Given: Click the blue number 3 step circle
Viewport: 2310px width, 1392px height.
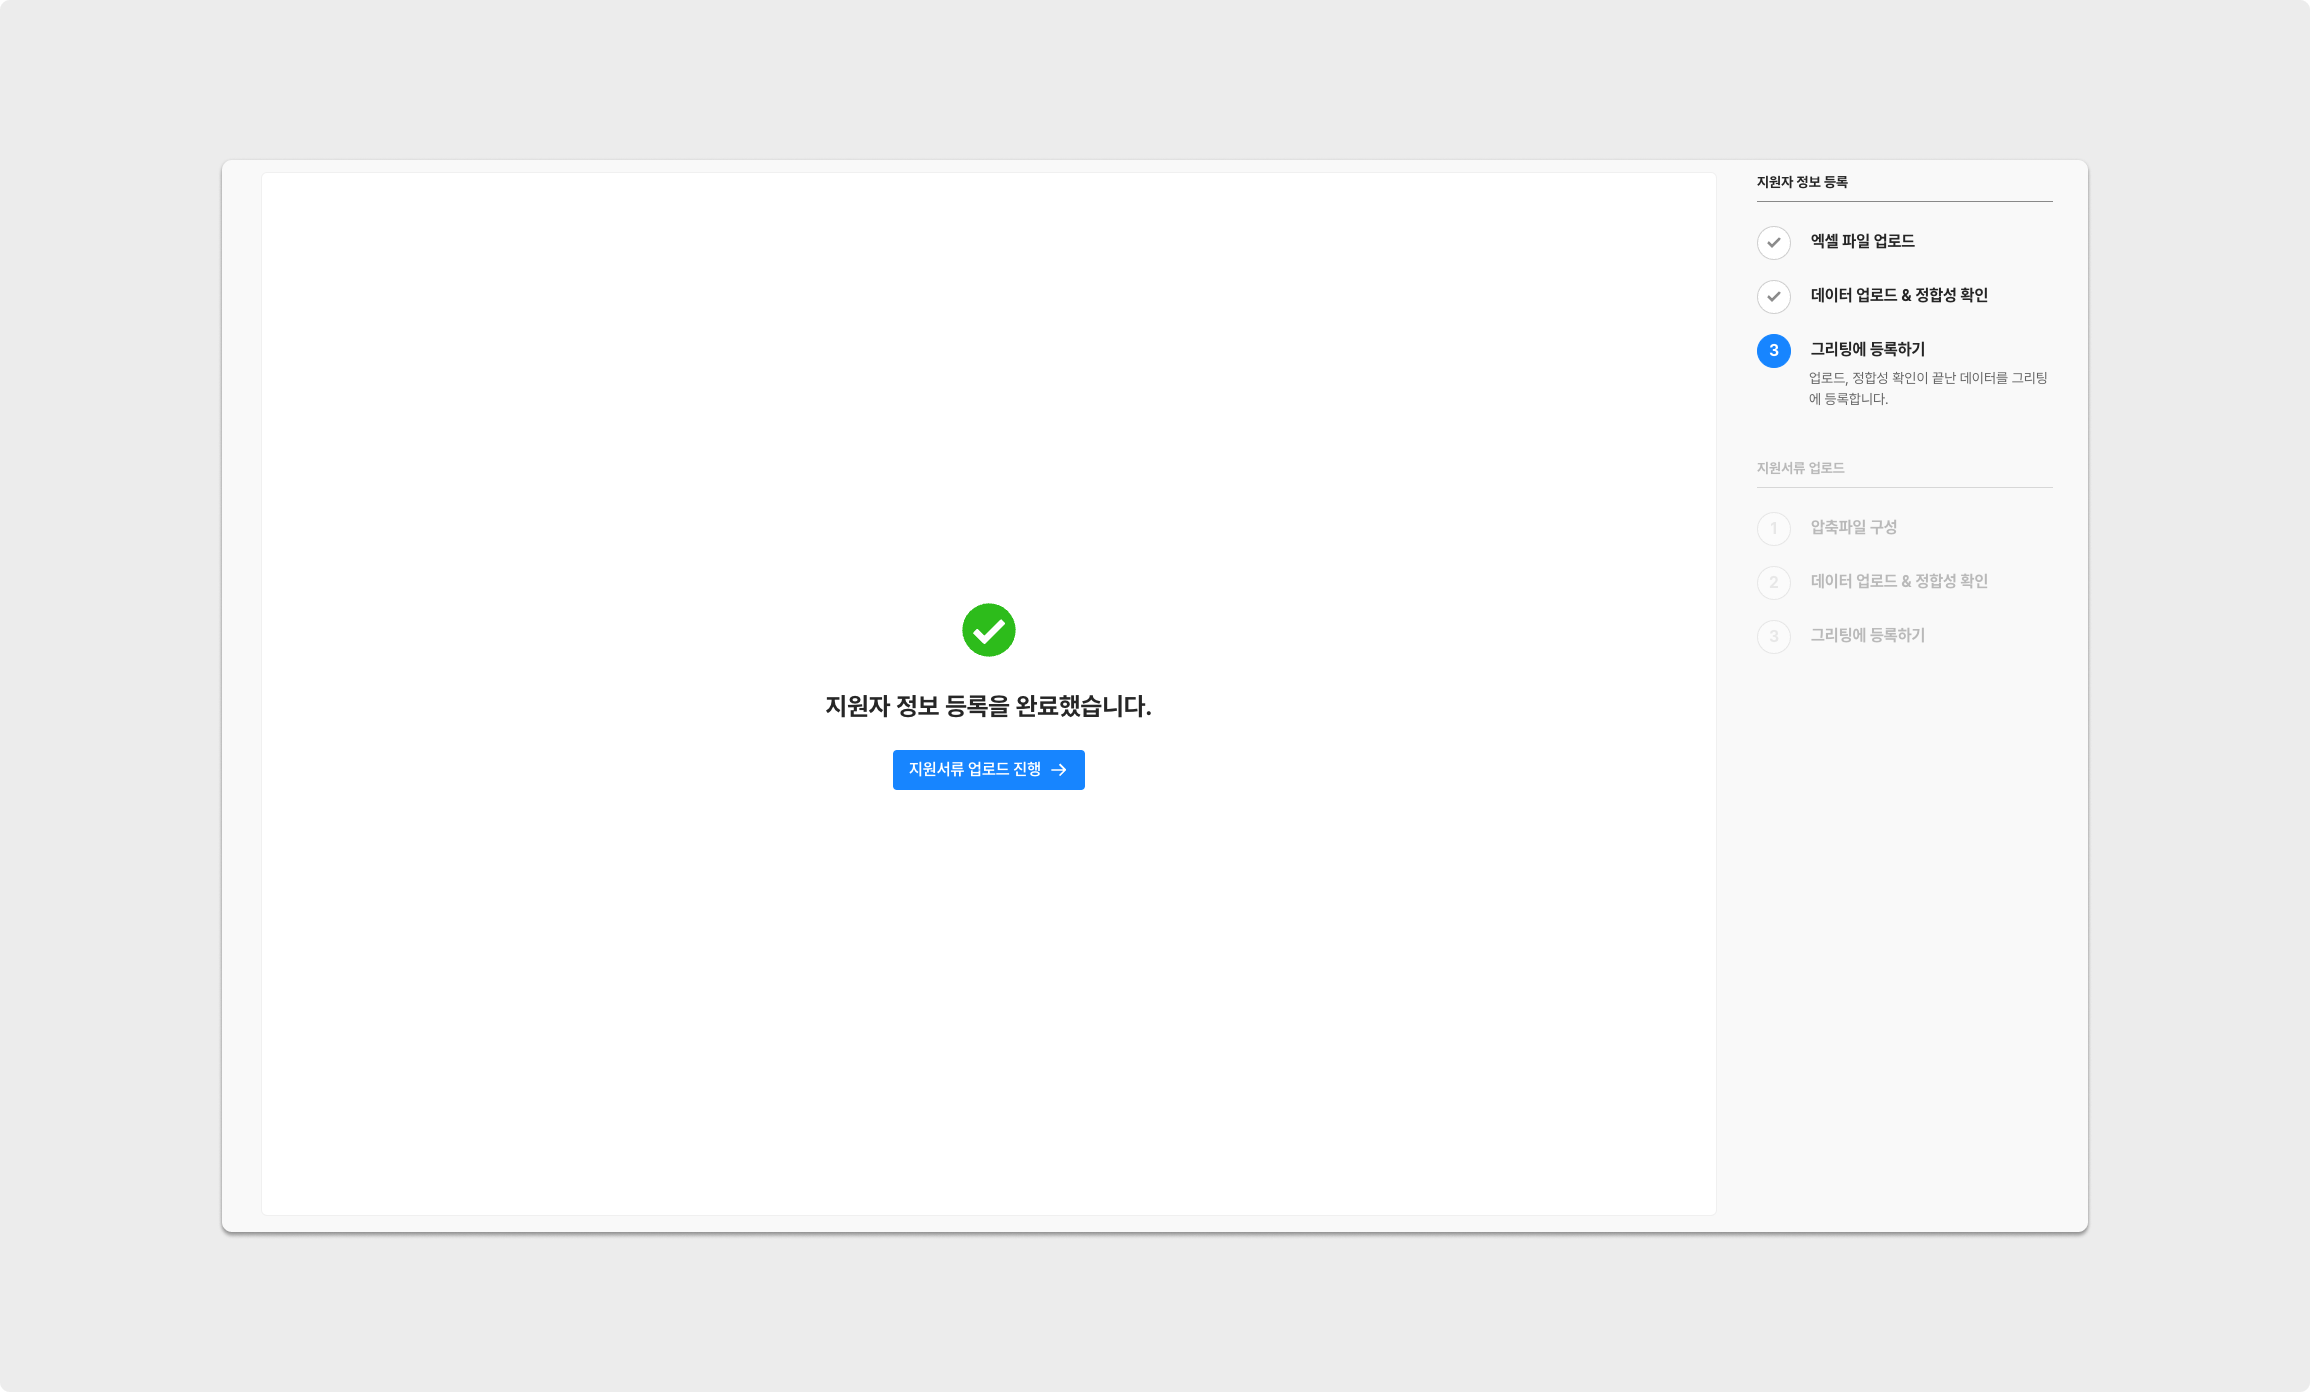Looking at the screenshot, I should pyautogui.click(x=1773, y=350).
